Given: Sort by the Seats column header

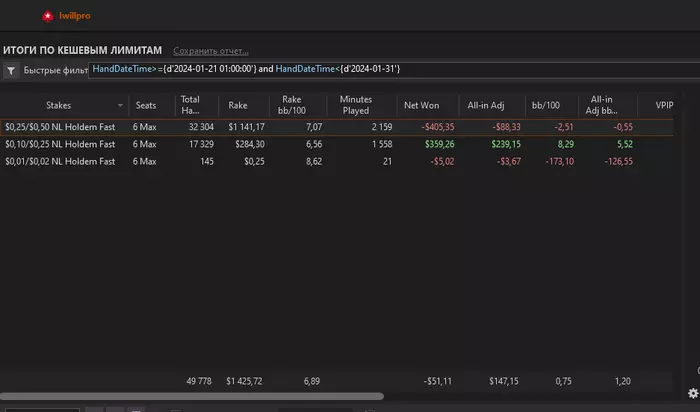Looking at the screenshot, I should [146, 105].
